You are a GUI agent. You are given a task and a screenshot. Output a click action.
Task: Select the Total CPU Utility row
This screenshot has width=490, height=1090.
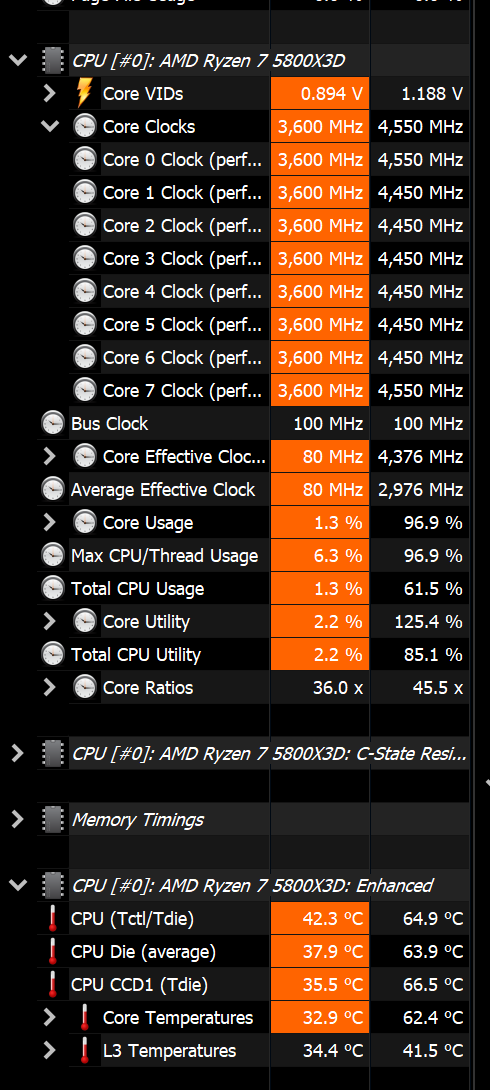[253, 654]
